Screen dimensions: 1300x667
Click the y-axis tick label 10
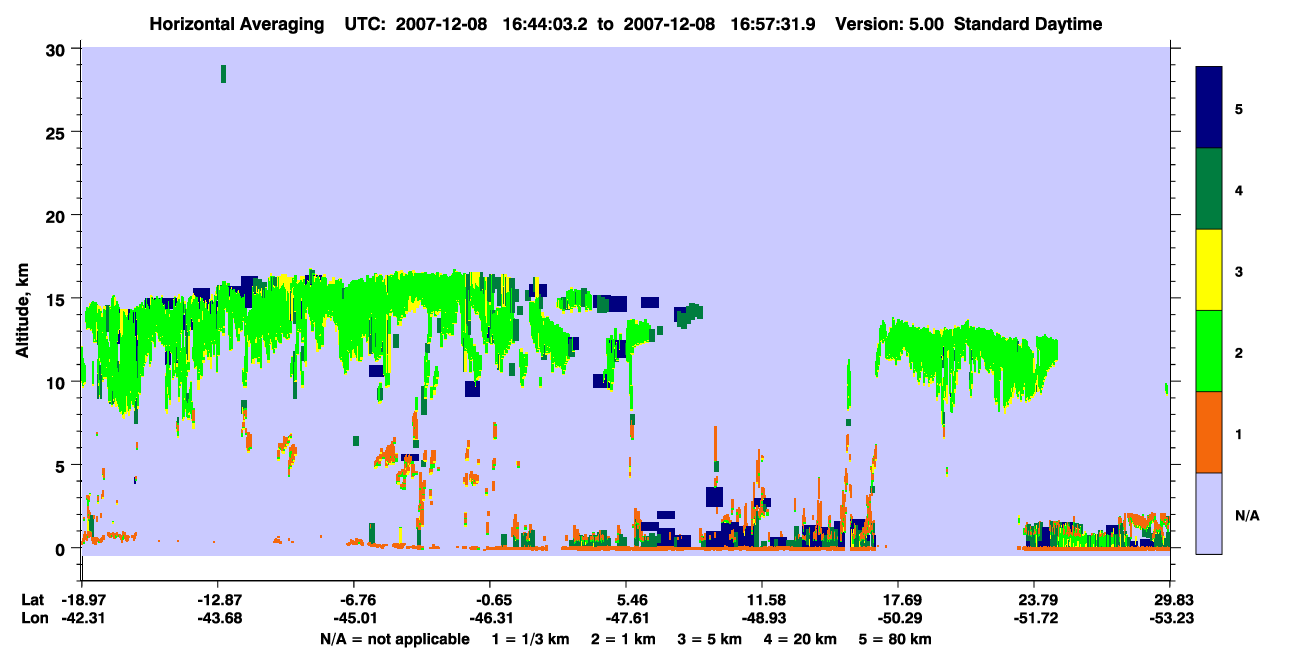click(58, 382)
